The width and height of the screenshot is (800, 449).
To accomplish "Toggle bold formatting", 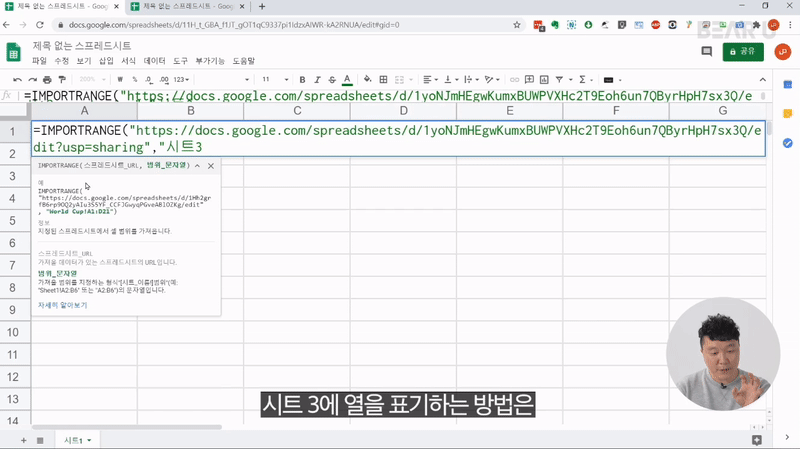I will pos(302,80).
